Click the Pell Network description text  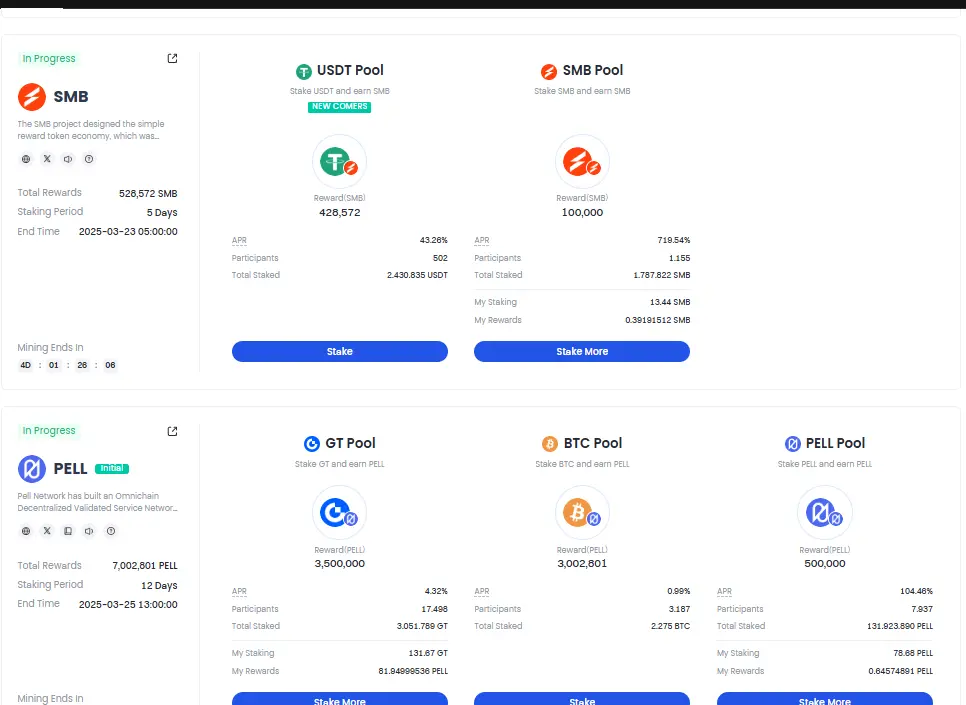click(x=97, y=502)
